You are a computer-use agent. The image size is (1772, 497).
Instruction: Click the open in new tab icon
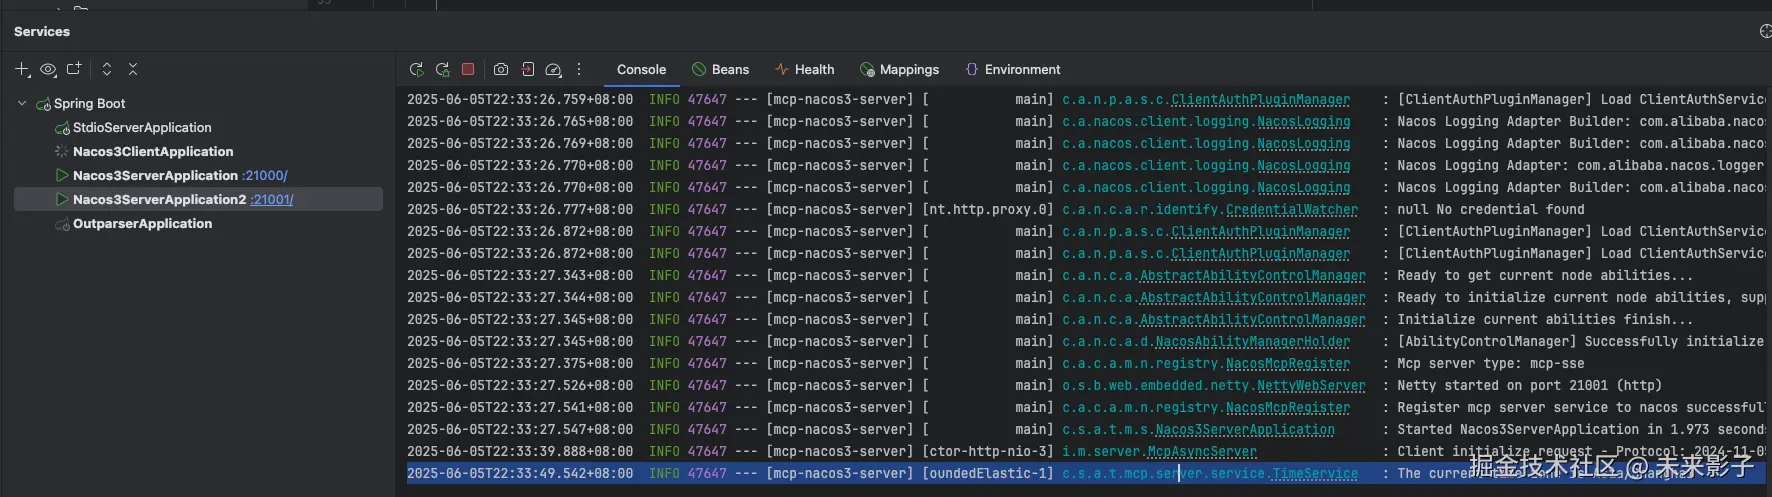74,69
